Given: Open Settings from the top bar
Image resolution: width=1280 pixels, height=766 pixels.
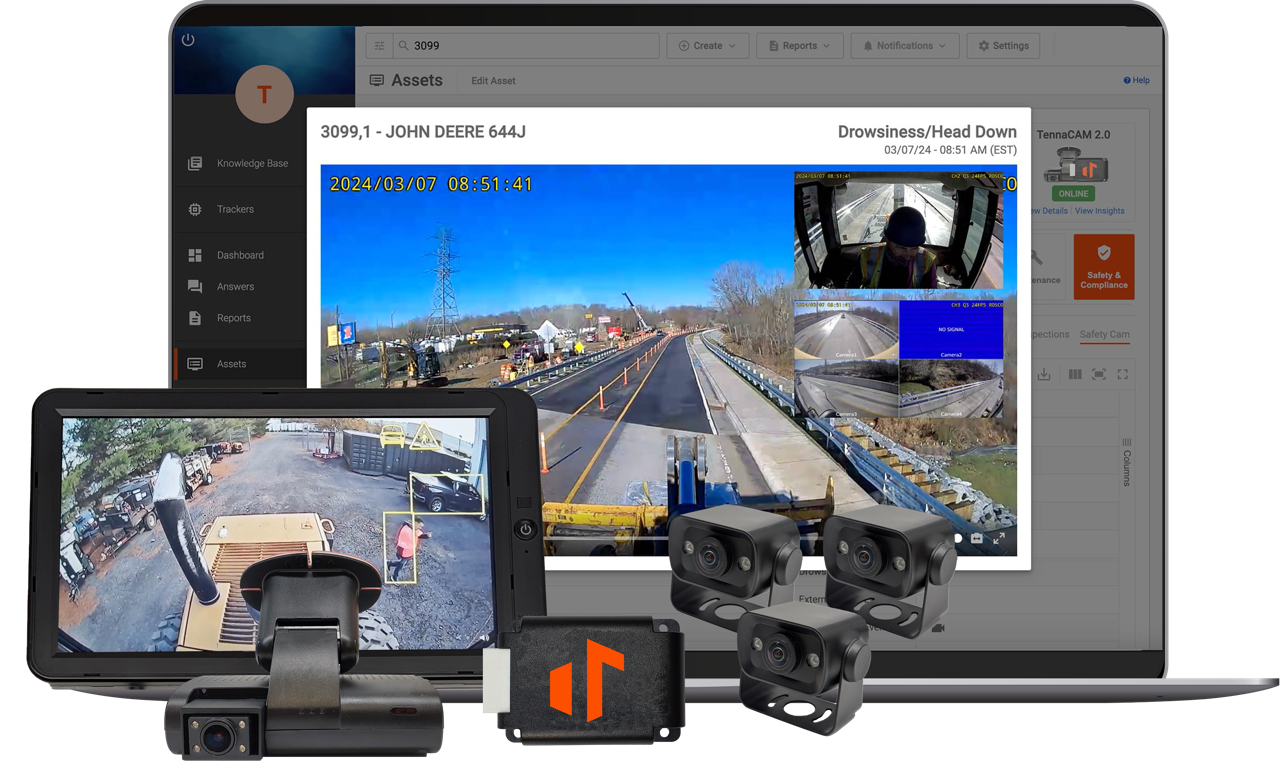Looking at the screenshot, I should coord(1003,46).
